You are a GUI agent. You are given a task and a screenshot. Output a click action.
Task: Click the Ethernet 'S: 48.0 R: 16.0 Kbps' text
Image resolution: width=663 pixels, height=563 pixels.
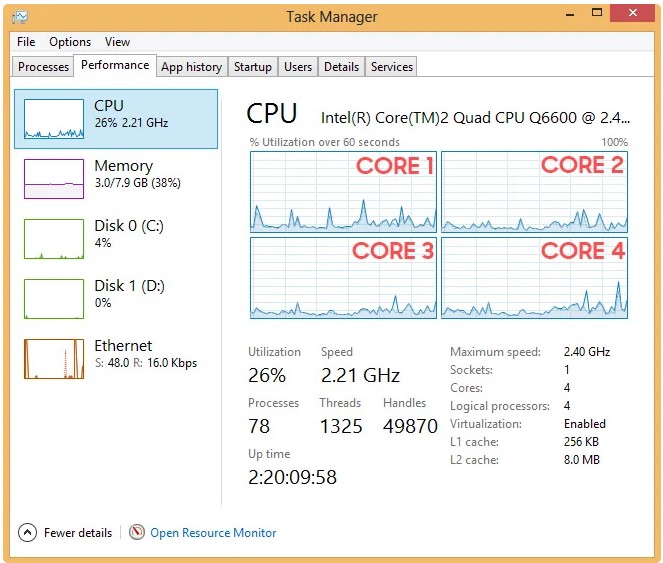146,363
